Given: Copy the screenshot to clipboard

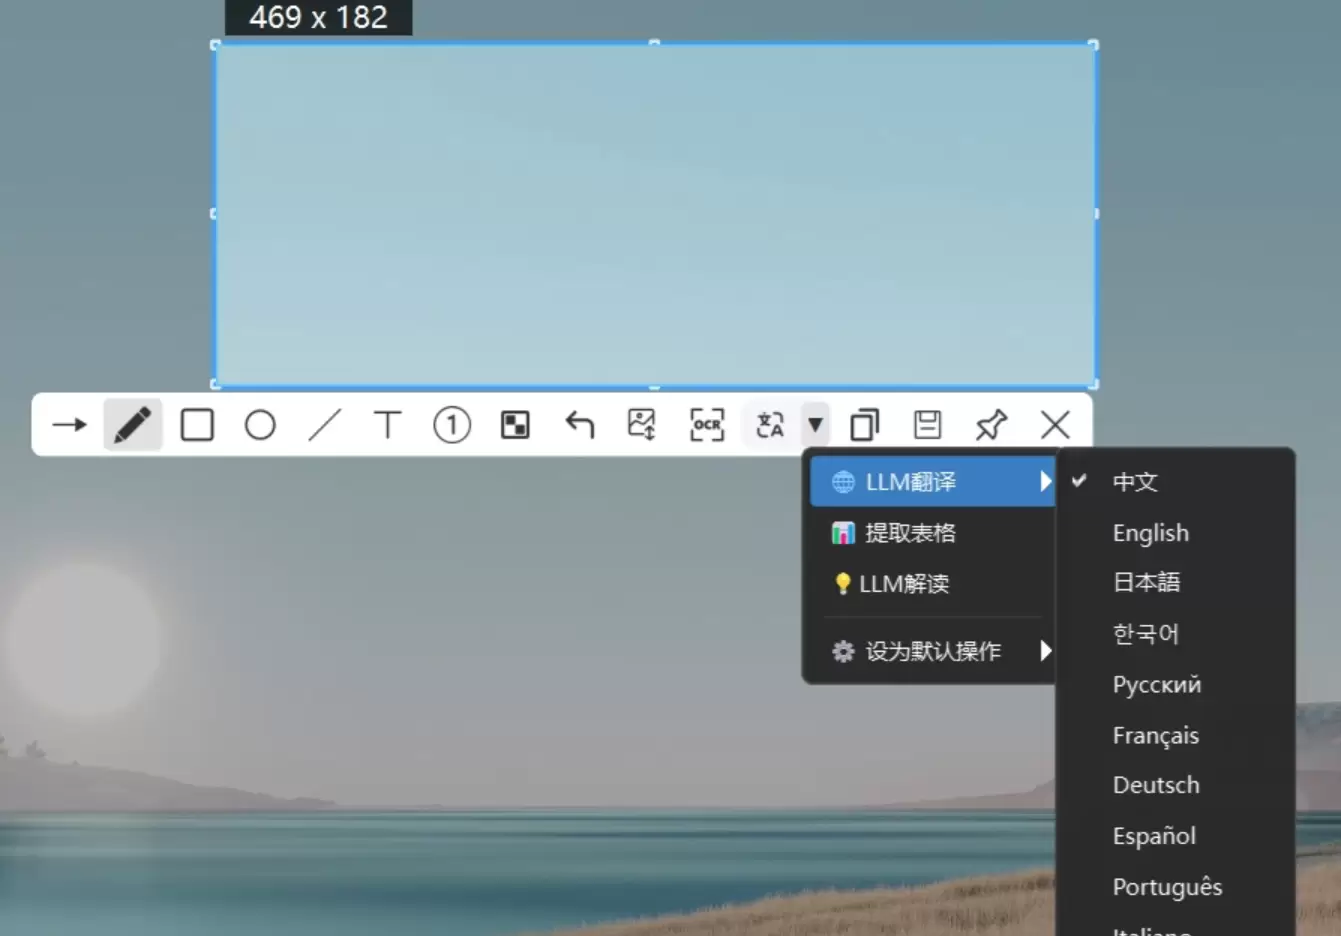Looking at the screenshot, I should point(863,424).
